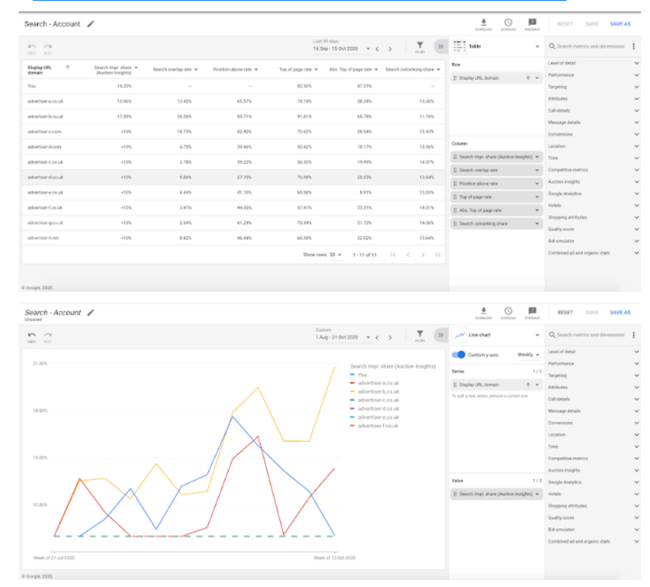This screenshot has width=650, height=587.
Task: Open the Schedule icon in the line chart report
Action: (508, 312)
